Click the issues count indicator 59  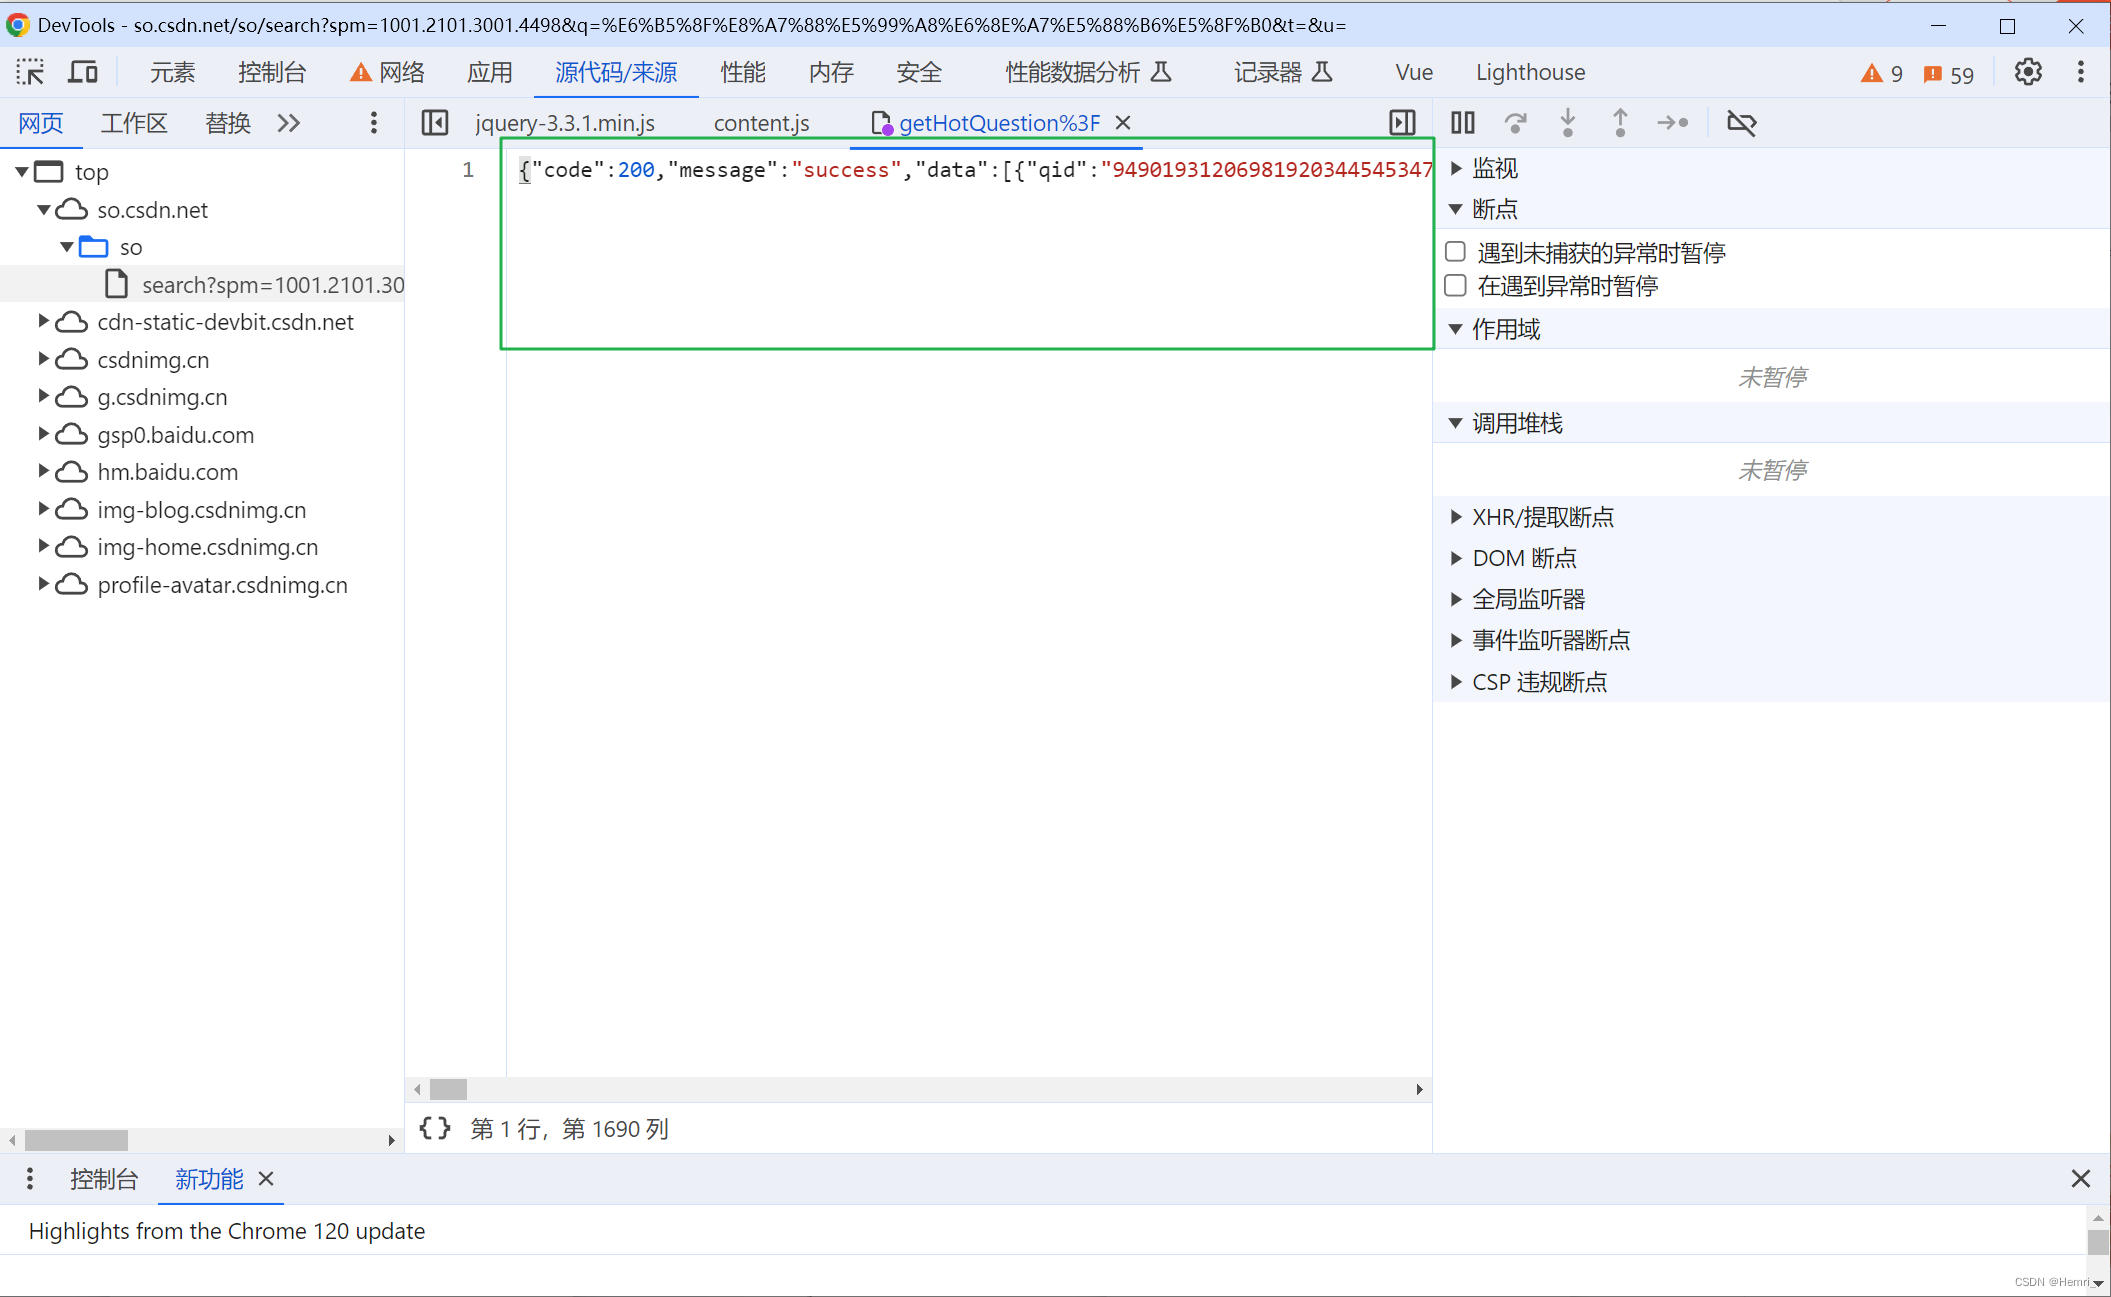pyautogui.click(x=1949, y=74)
